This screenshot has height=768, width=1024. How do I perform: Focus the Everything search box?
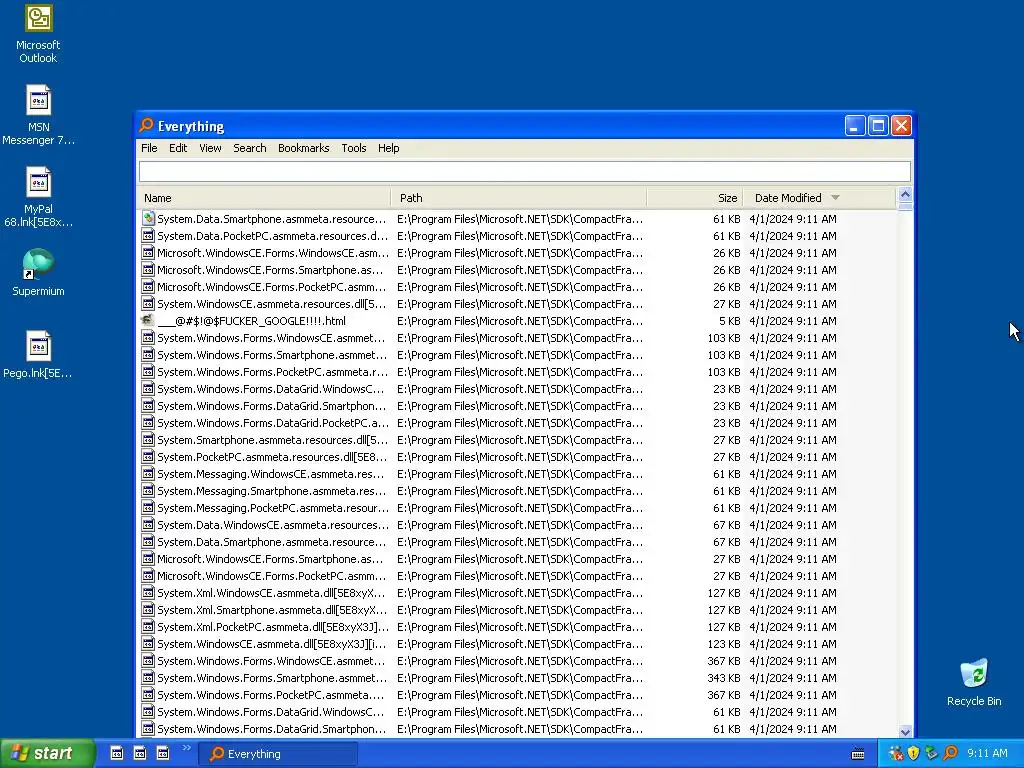524,171
